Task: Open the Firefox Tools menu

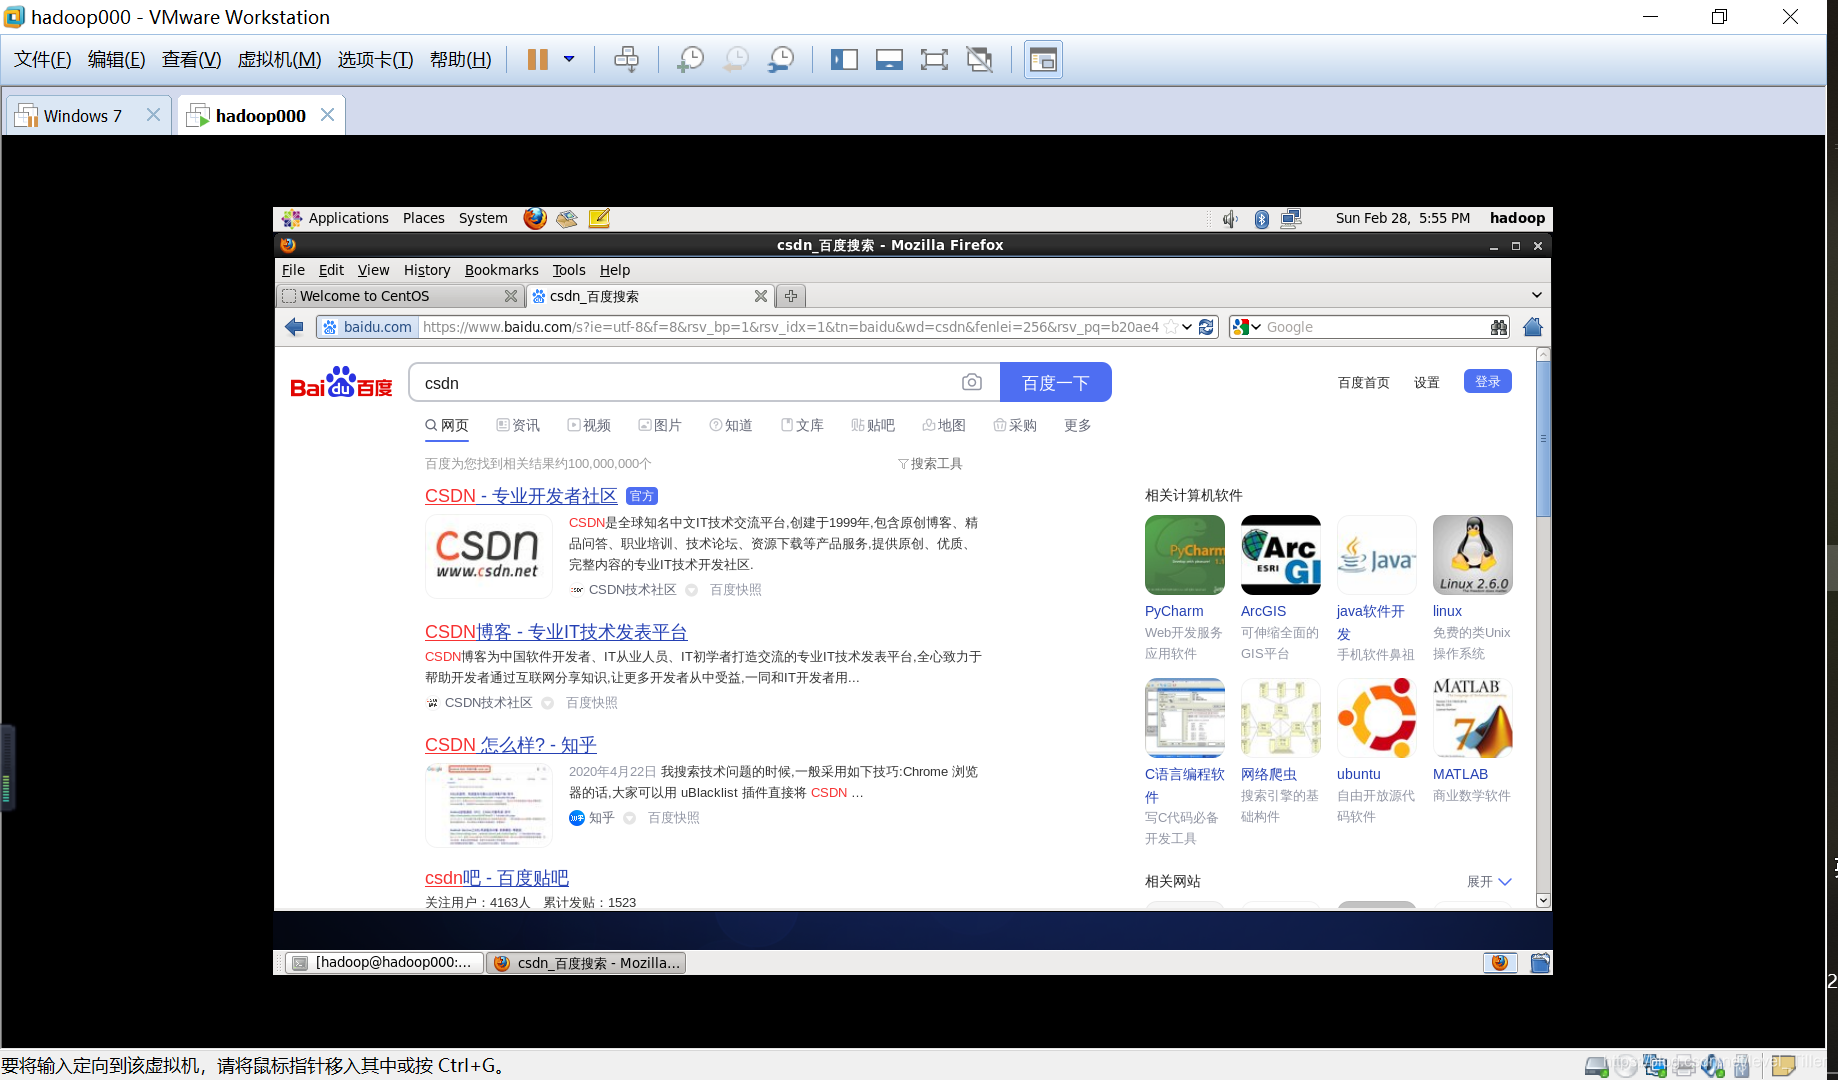Action: point(569,270)
